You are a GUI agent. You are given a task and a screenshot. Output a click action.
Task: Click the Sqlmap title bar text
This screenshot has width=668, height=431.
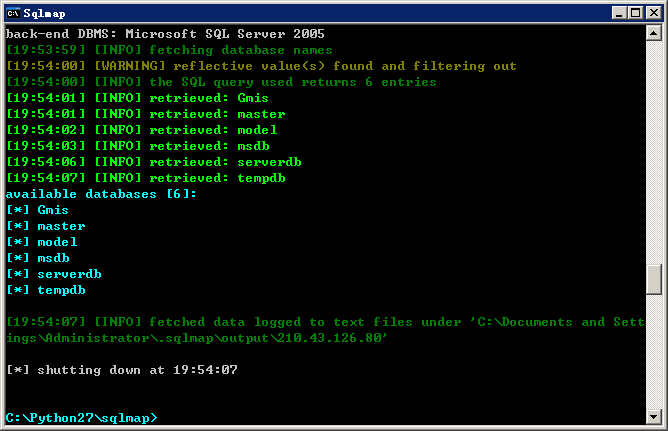tap(44, 14)
